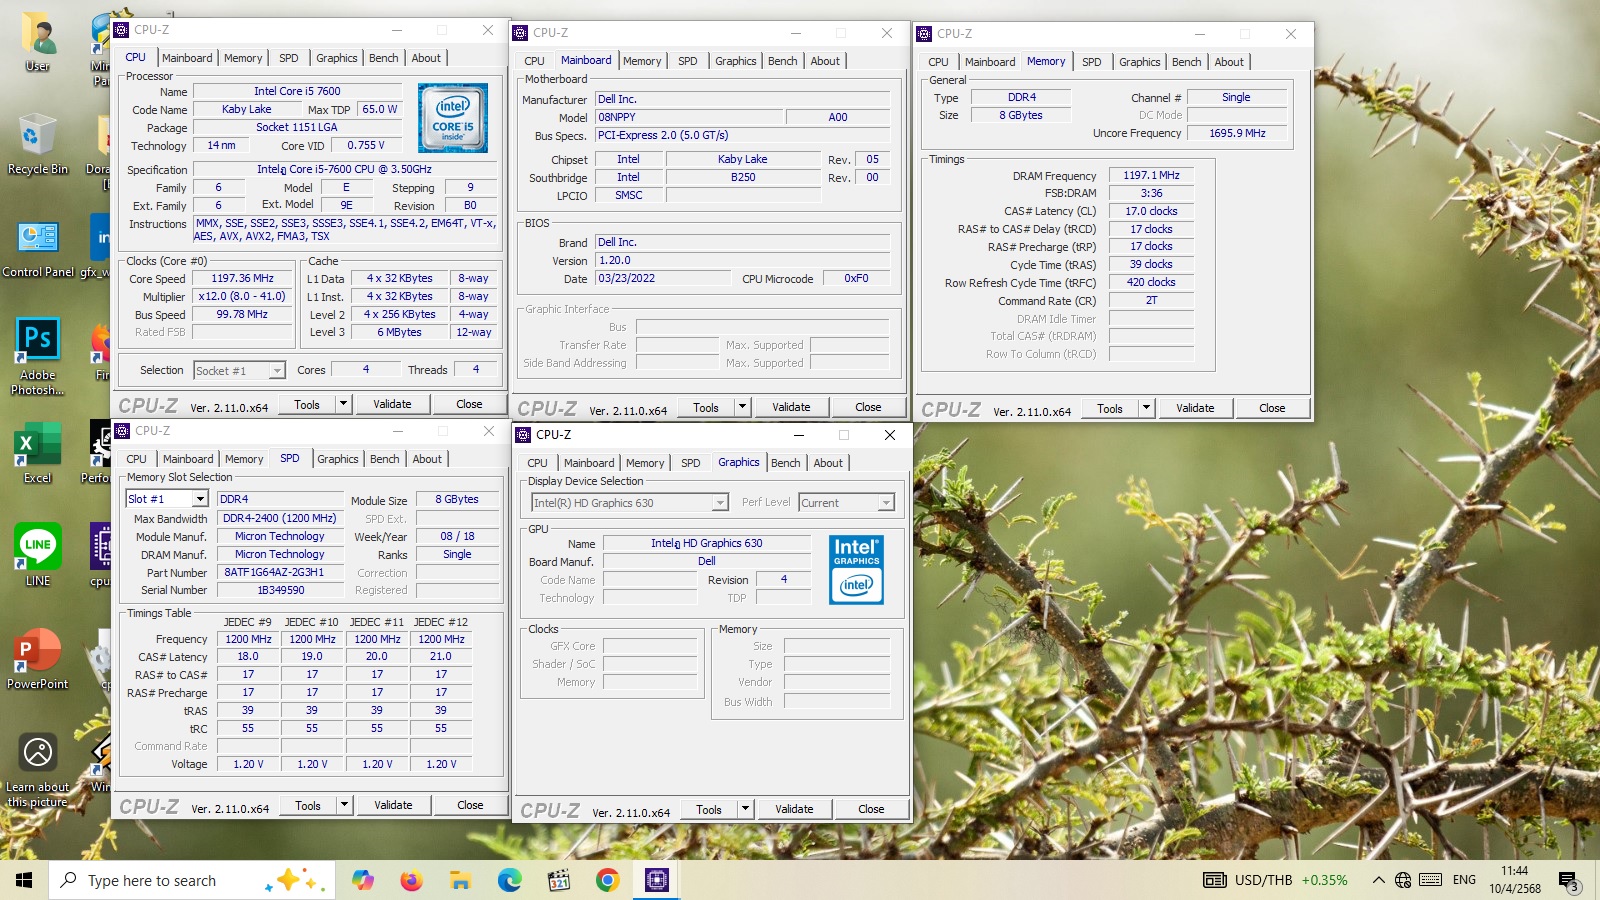This screenshot has width=1600, height=900.
Task: Open the Control Panel desktop icon
Action: (x=38, y=247)
